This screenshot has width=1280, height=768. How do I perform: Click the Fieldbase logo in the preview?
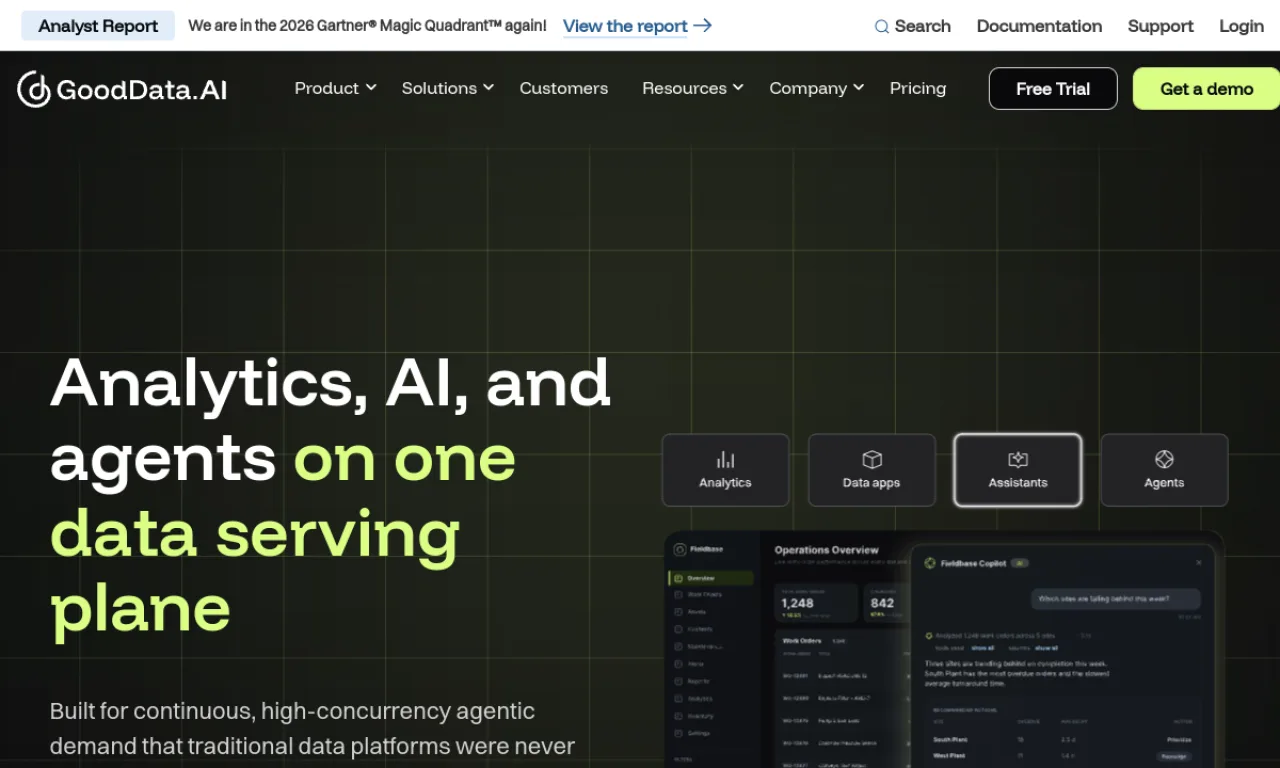[x=698, y=549]
